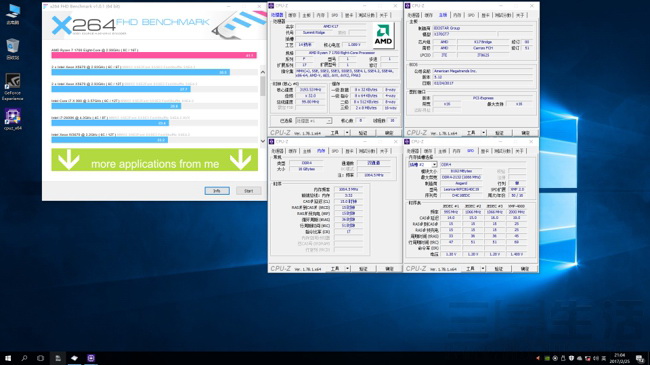Click 'DDR4-2132' max bandwidth value in SPD window
Screen dimensions: 650x365
click(x=461, y=177)
